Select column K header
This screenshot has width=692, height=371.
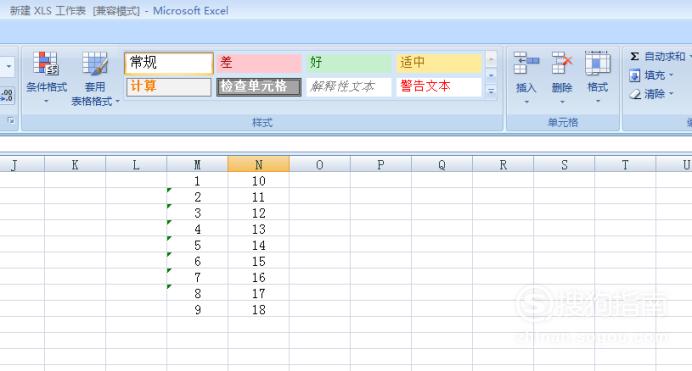click(x=75, y=165)
